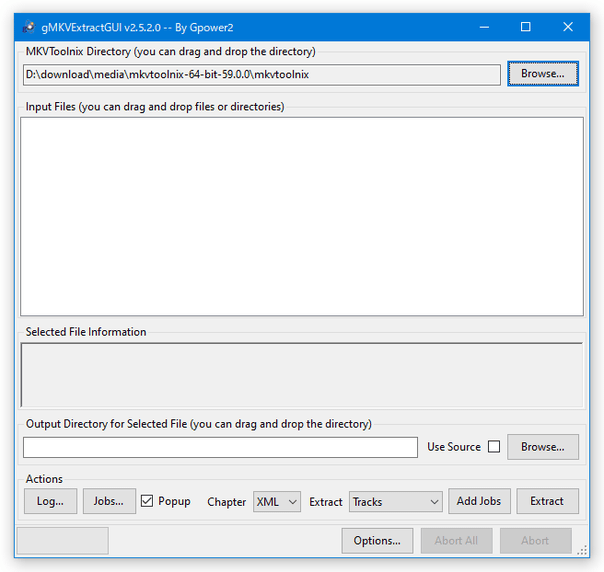Browse for the output directory
This screenshot has width=604, height=572.
click(x=543, y=447)
